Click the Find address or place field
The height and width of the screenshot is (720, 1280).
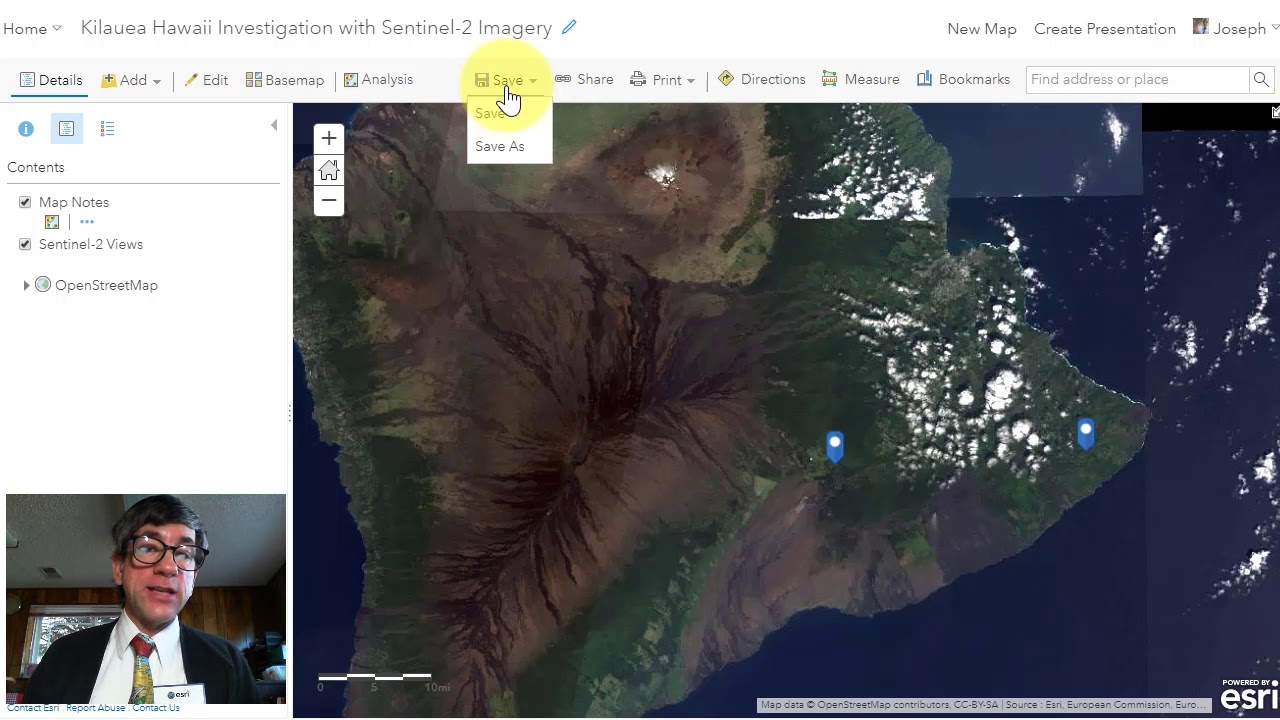(x=1137, y=80)
